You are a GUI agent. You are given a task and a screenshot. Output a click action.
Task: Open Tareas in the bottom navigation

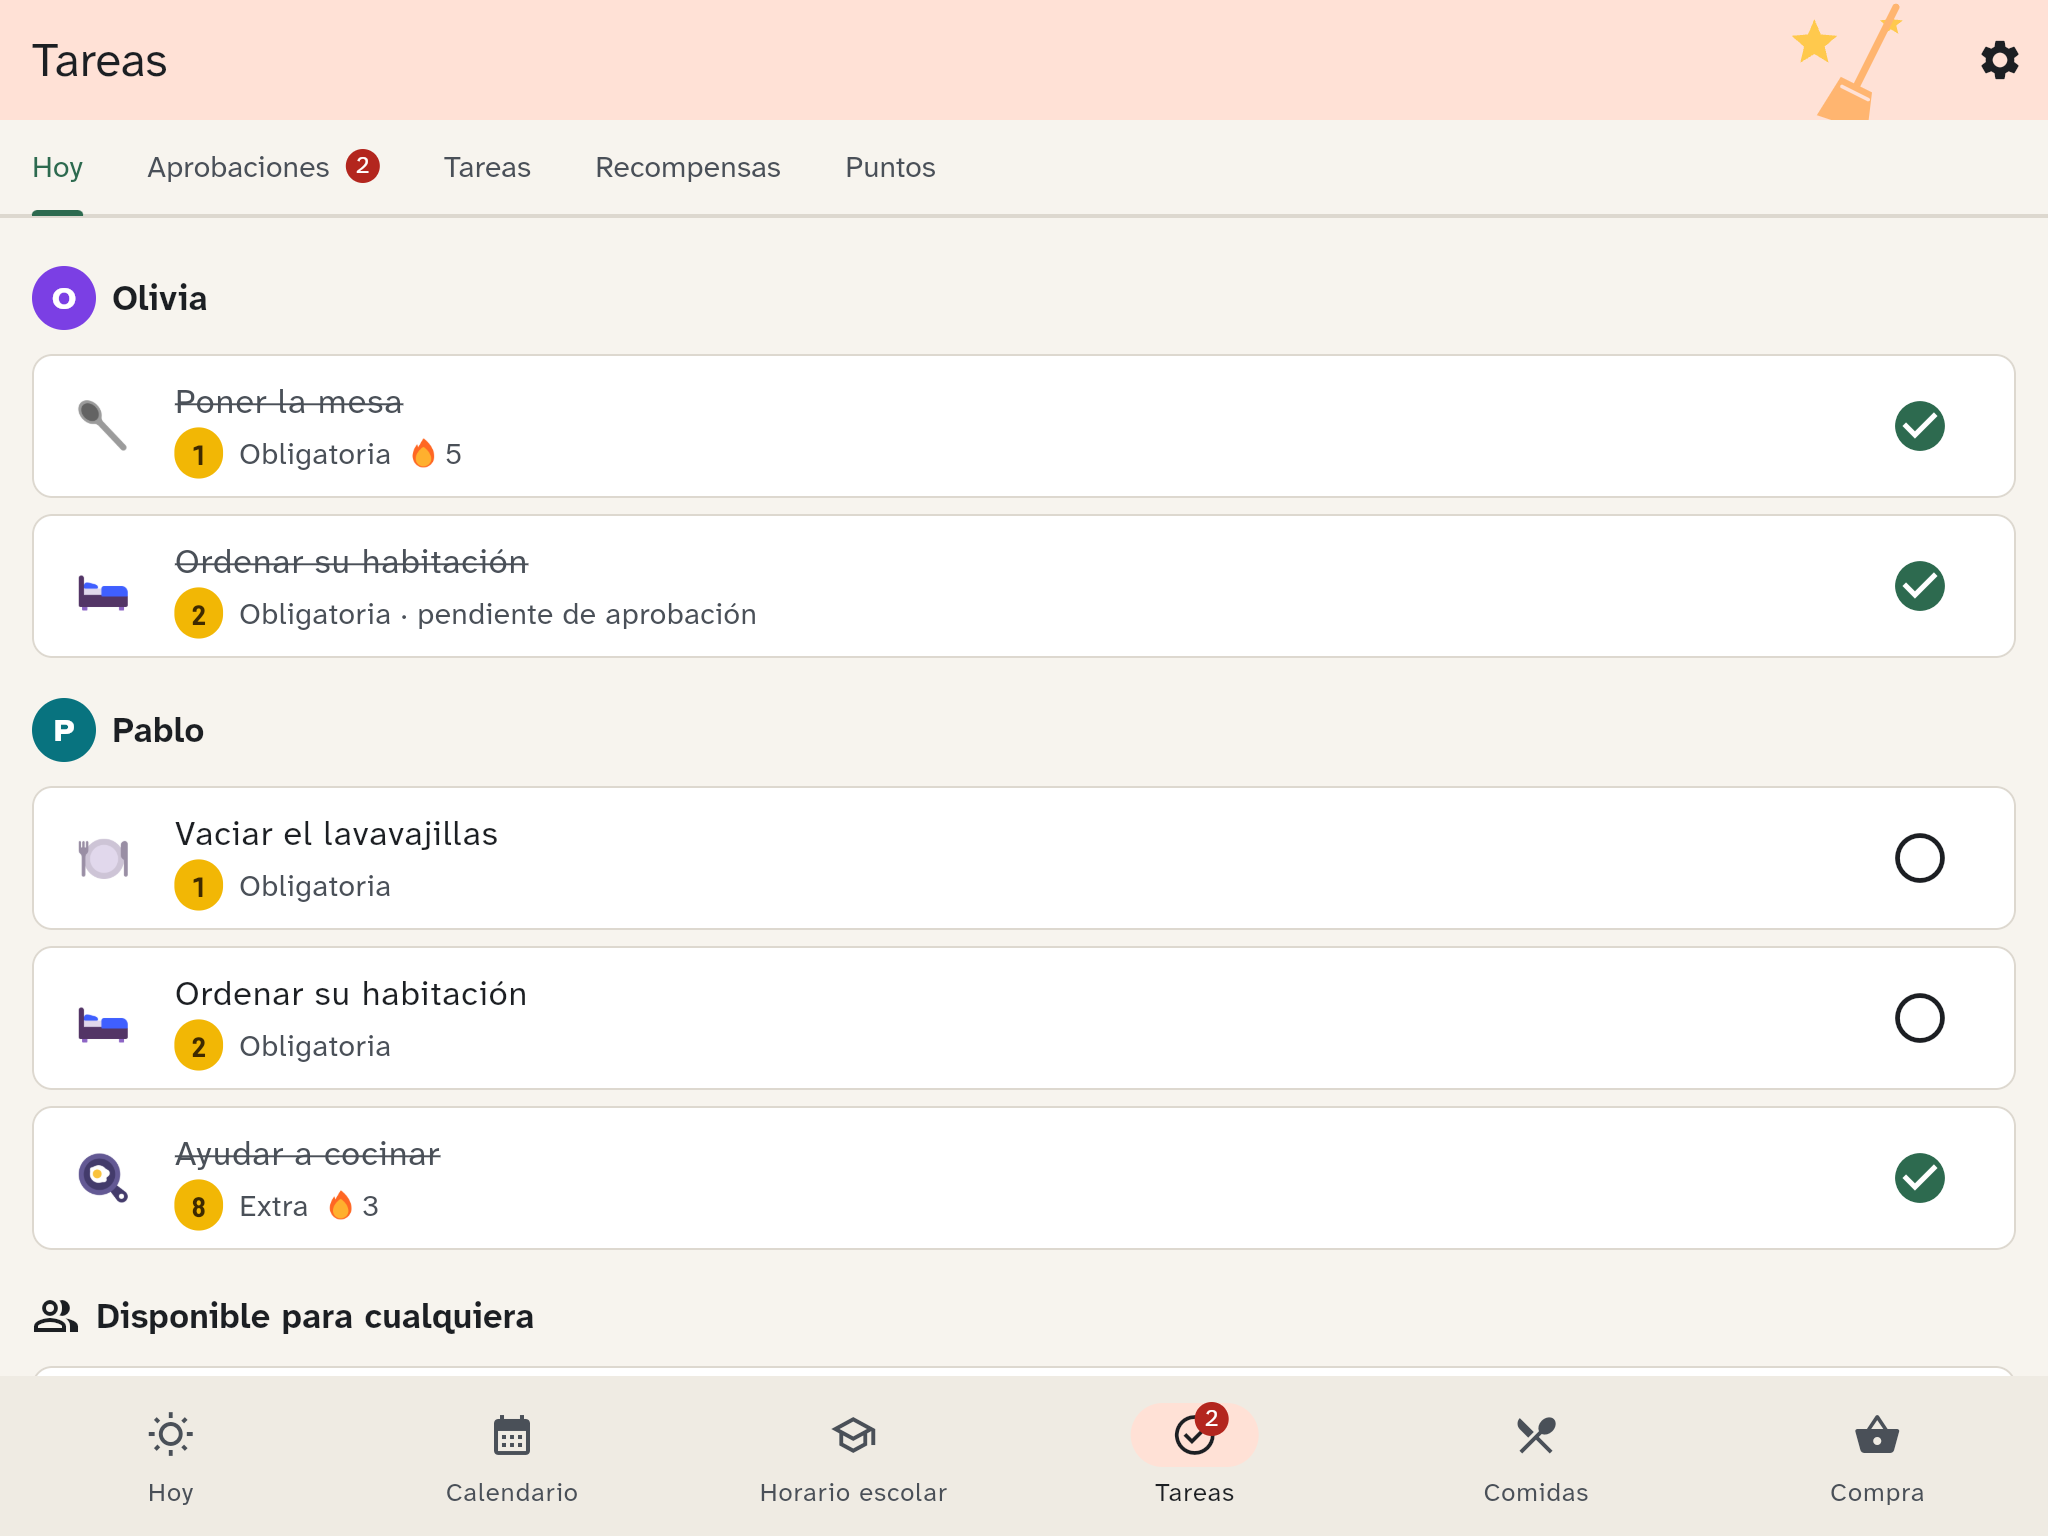click(1194, 1456)
